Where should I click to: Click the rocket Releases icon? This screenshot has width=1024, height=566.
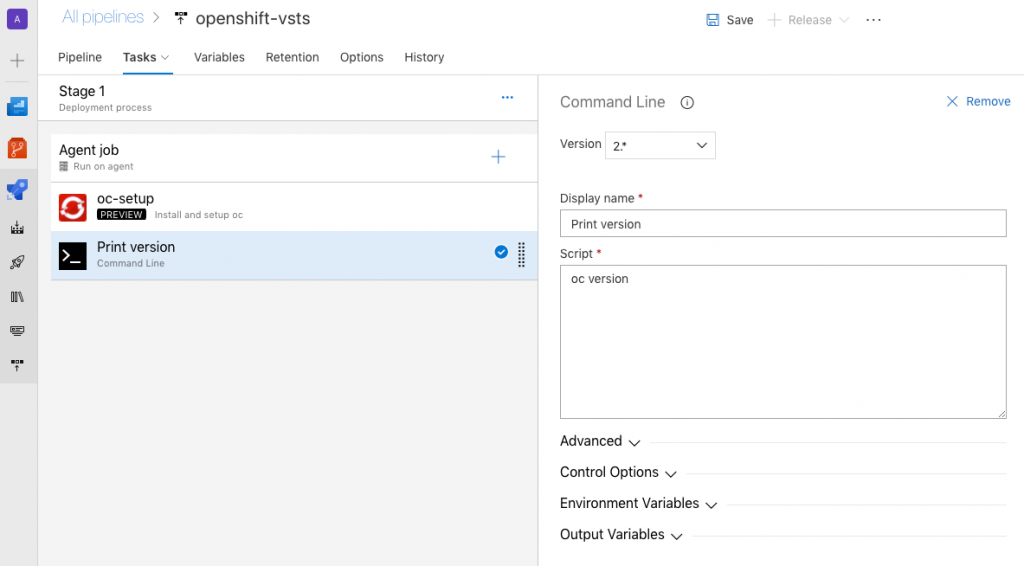point(18,262)
